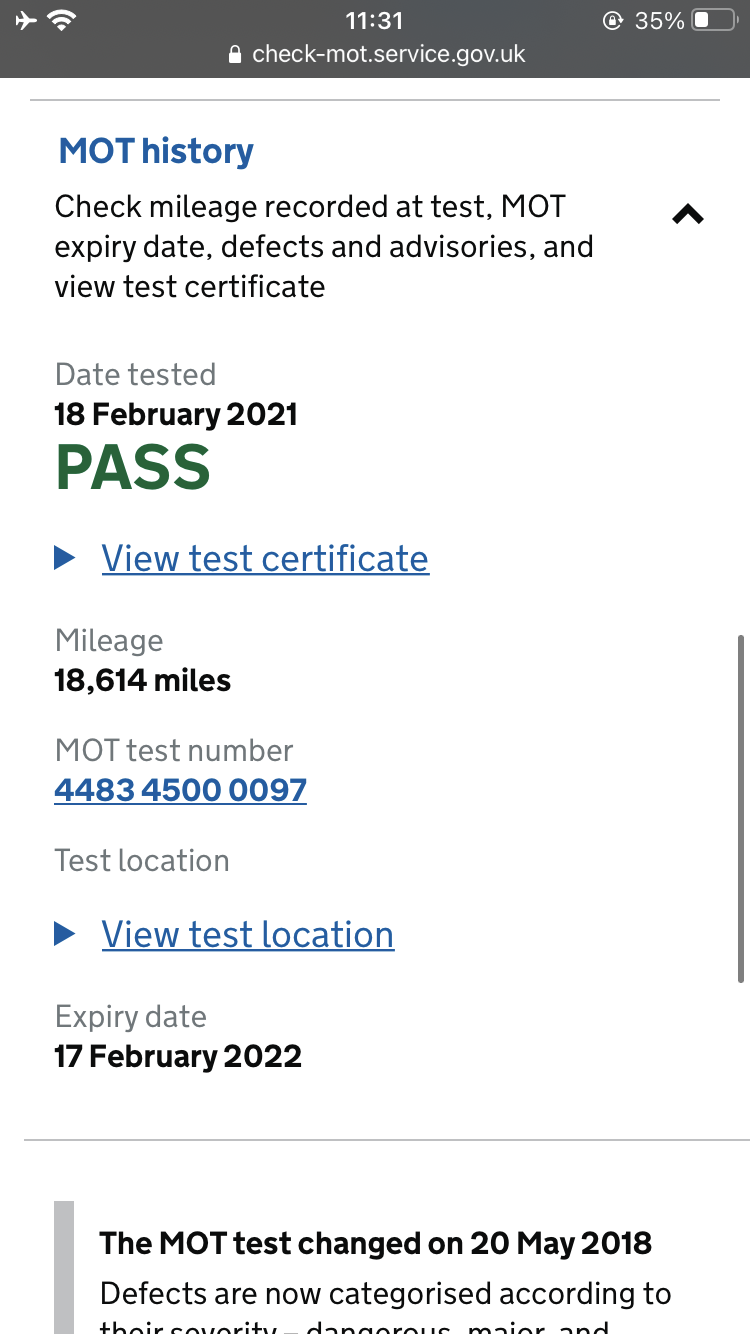Expand the View test certificate triangle
Image resolution: width=750 pixels, height=1334 pixels.
(x=65, y=558)
